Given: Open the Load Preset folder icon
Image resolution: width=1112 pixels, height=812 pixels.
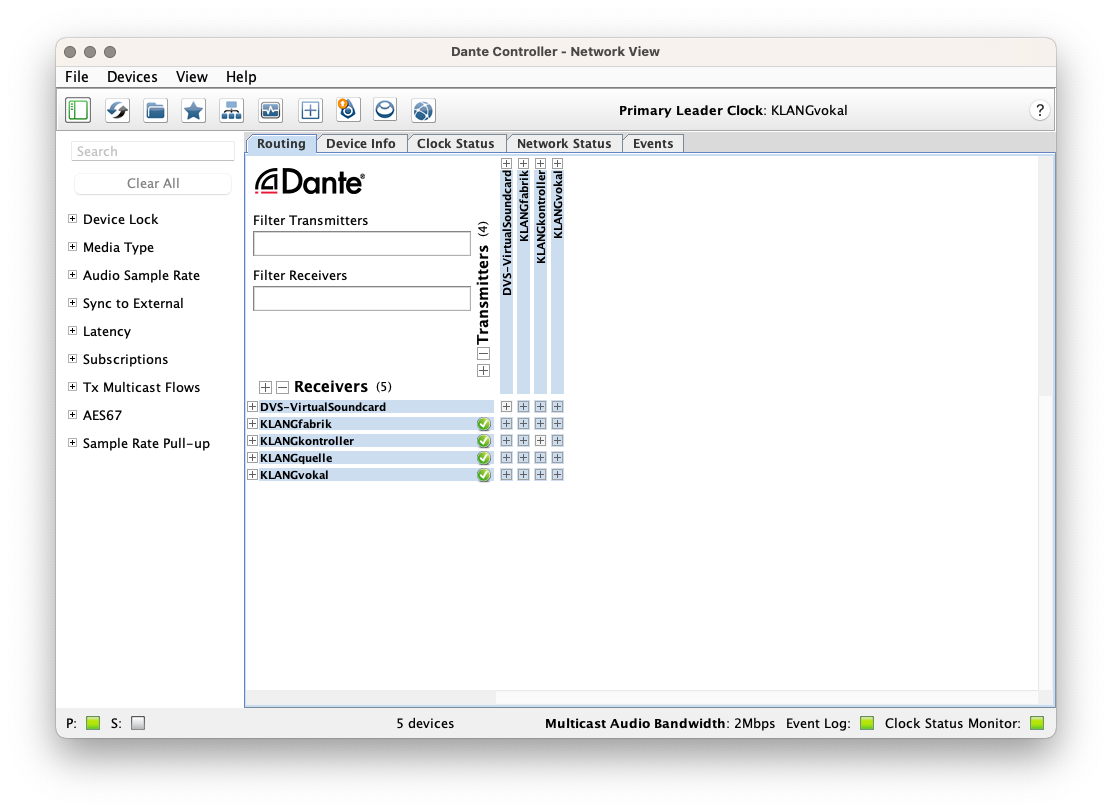Looking at the screenshot, I should (x=155, y=110).
